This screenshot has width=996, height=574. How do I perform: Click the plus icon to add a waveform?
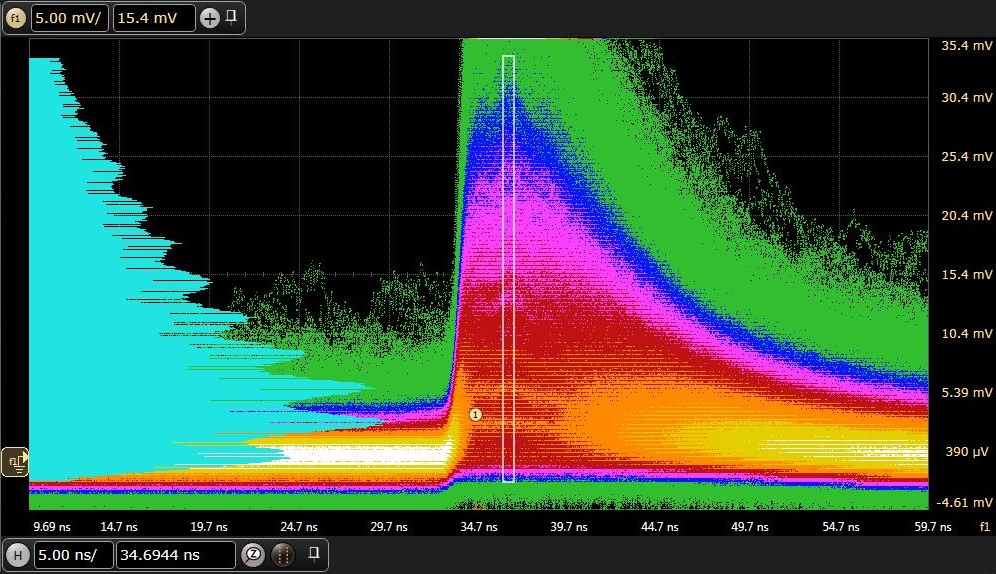tap(209, 18)
